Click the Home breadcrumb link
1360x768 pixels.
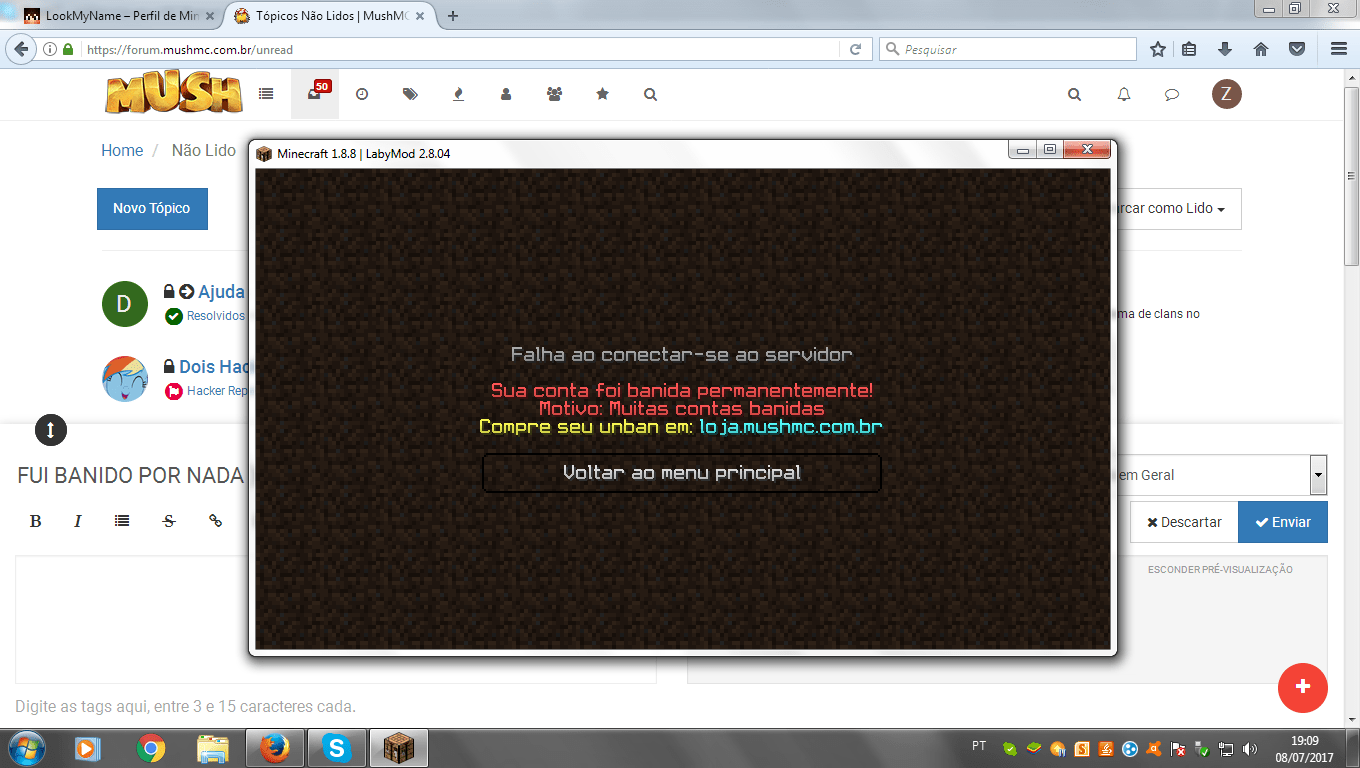coord(122,150)
